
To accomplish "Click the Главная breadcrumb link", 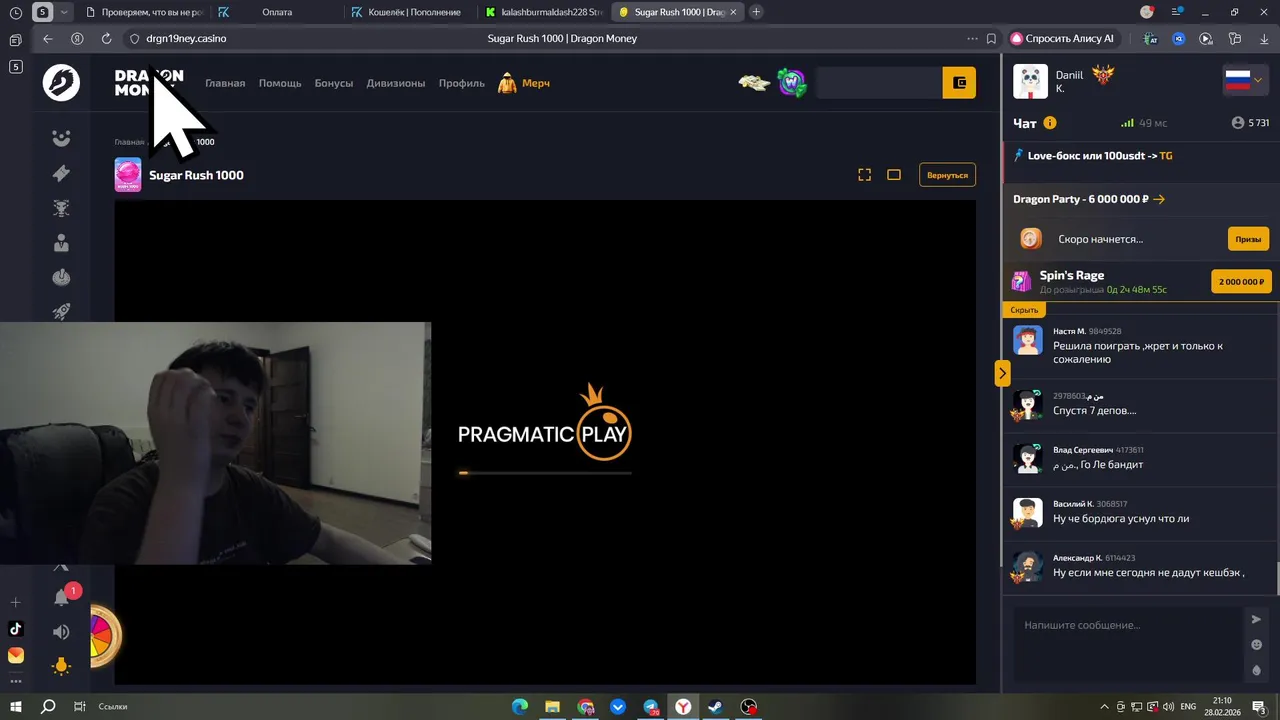I will coord(129,142).
